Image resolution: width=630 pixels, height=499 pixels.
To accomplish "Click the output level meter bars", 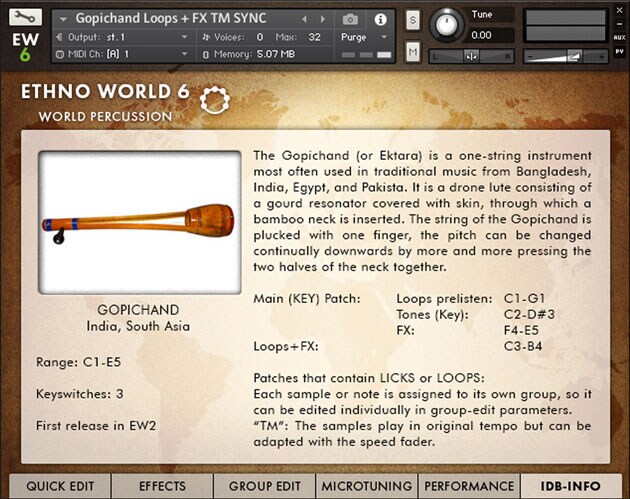I will pyautogui.click(x=566, y=26).
